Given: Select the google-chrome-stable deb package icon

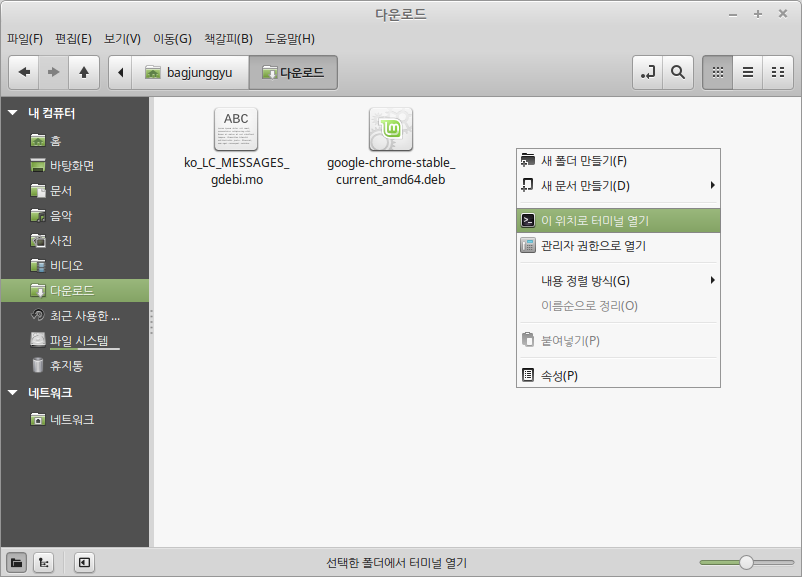Looking at the screenshot, I should [x=391, y=129].
